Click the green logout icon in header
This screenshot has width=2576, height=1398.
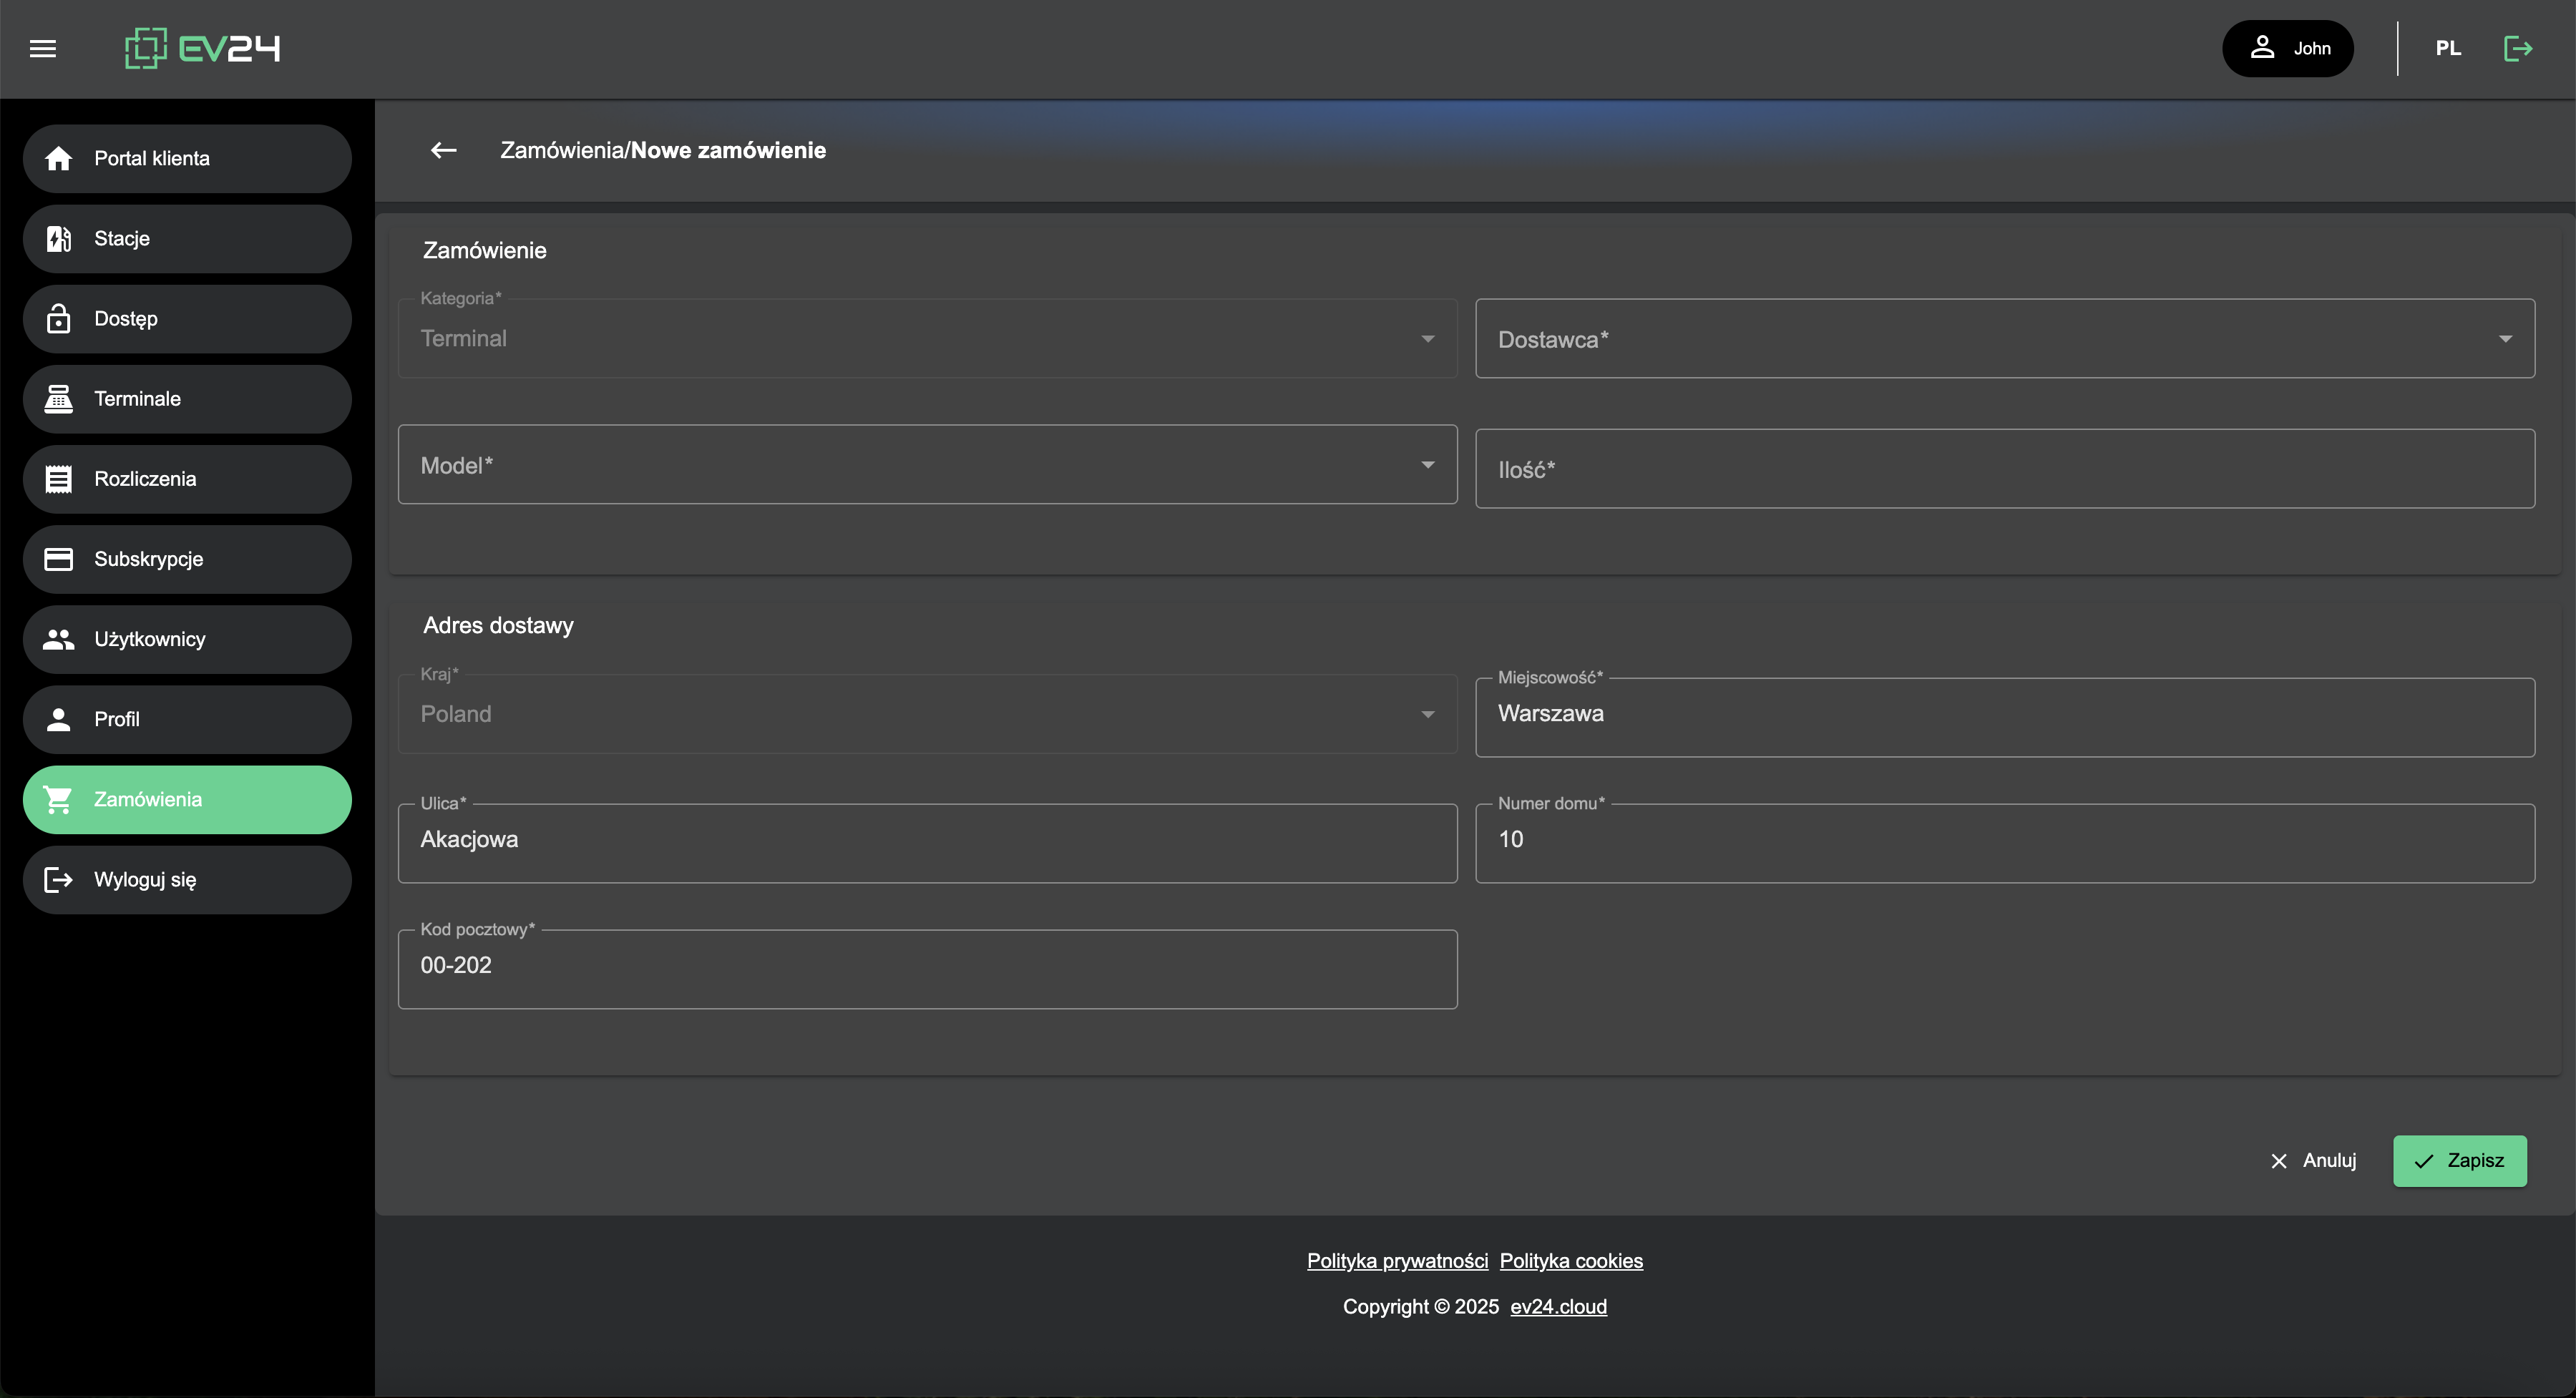pos(2517,48)
